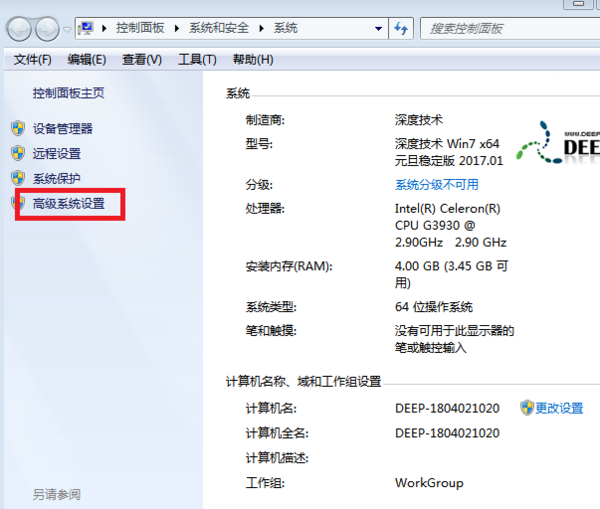Select the full computer name value under 计算机全名
The image size is (600, 509).
tap(447, 433)
